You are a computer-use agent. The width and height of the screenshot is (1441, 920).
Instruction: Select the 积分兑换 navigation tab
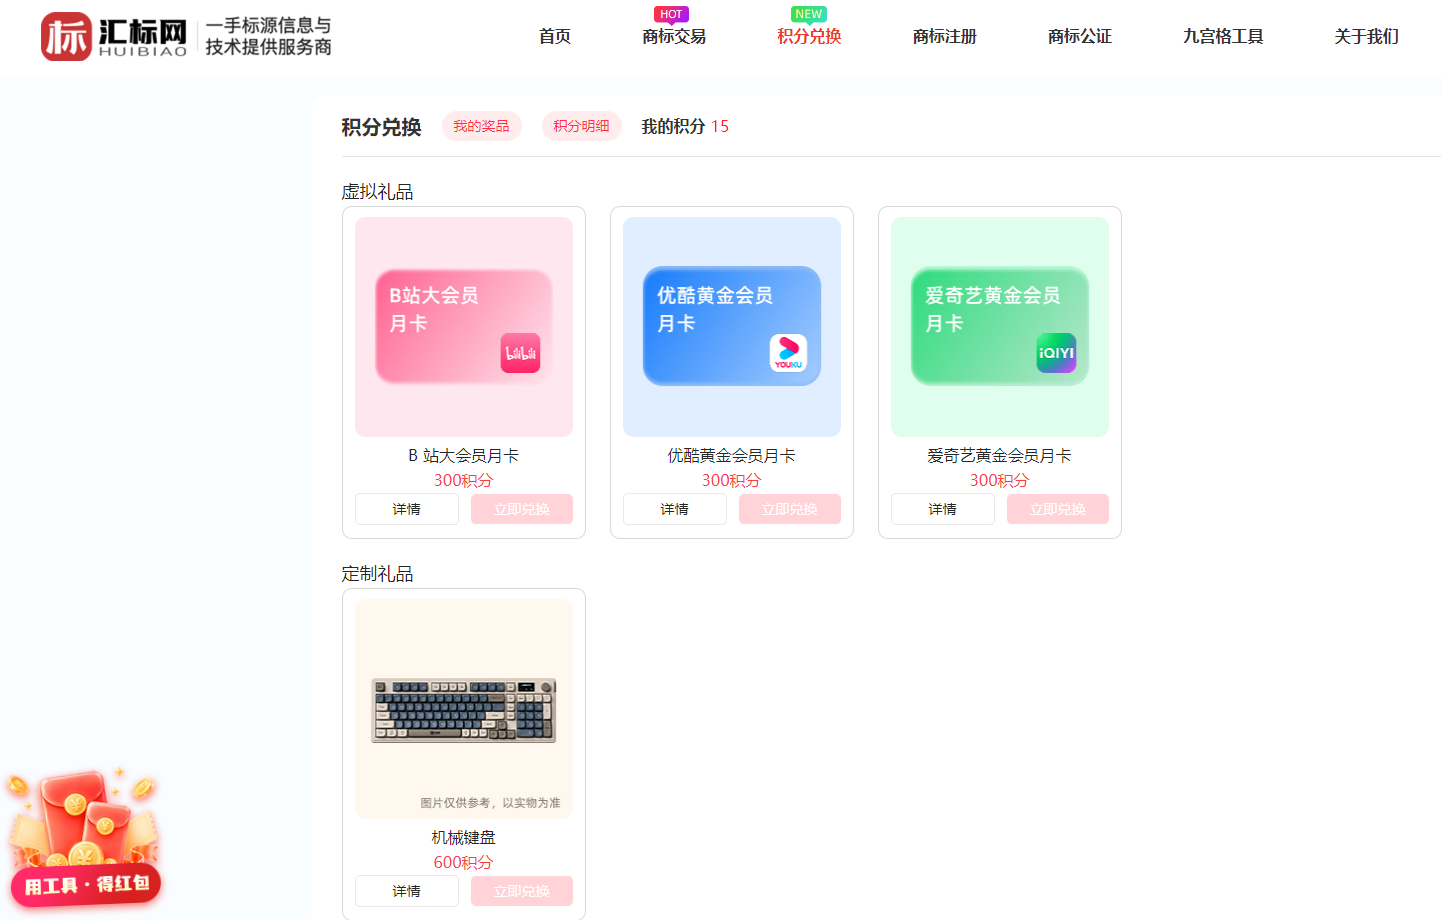(x=809, y=37)
